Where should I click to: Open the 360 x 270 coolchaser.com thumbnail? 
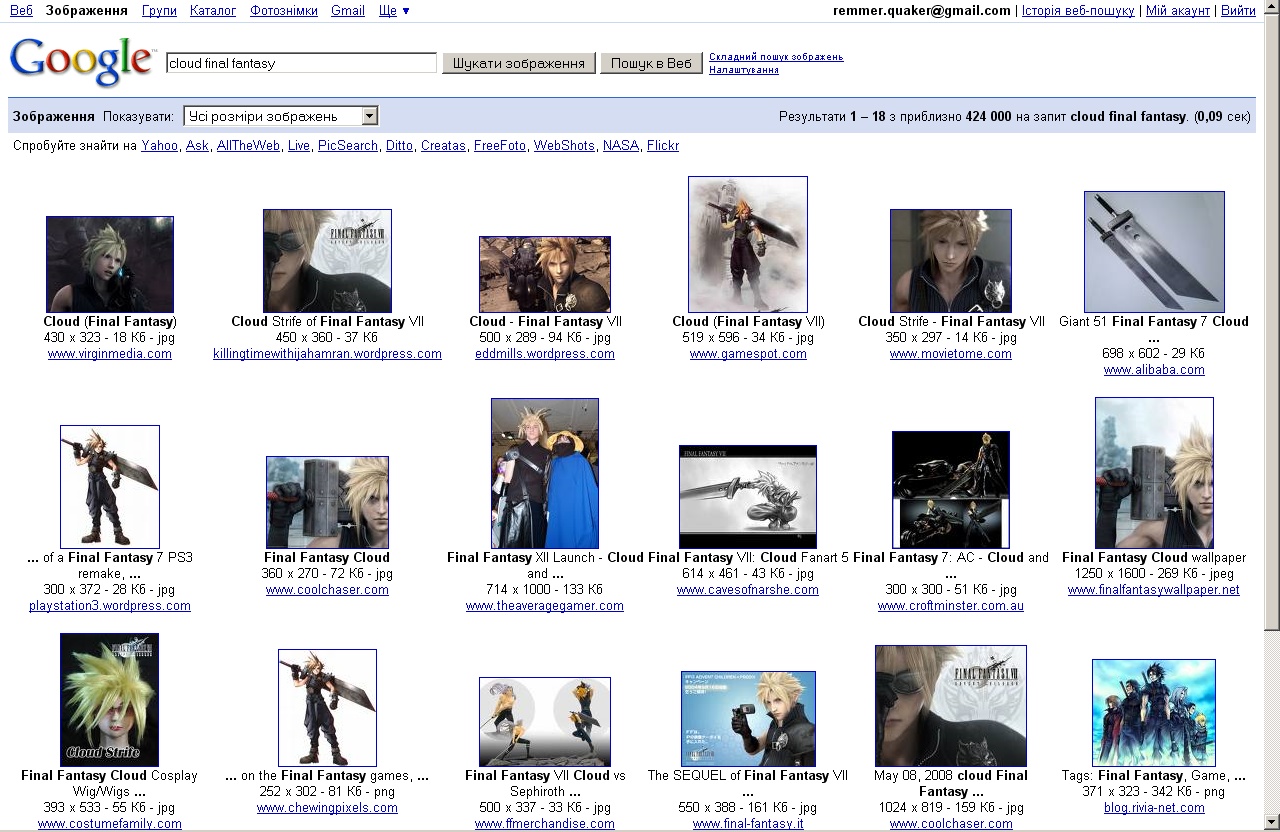click(x=327, y=502)
